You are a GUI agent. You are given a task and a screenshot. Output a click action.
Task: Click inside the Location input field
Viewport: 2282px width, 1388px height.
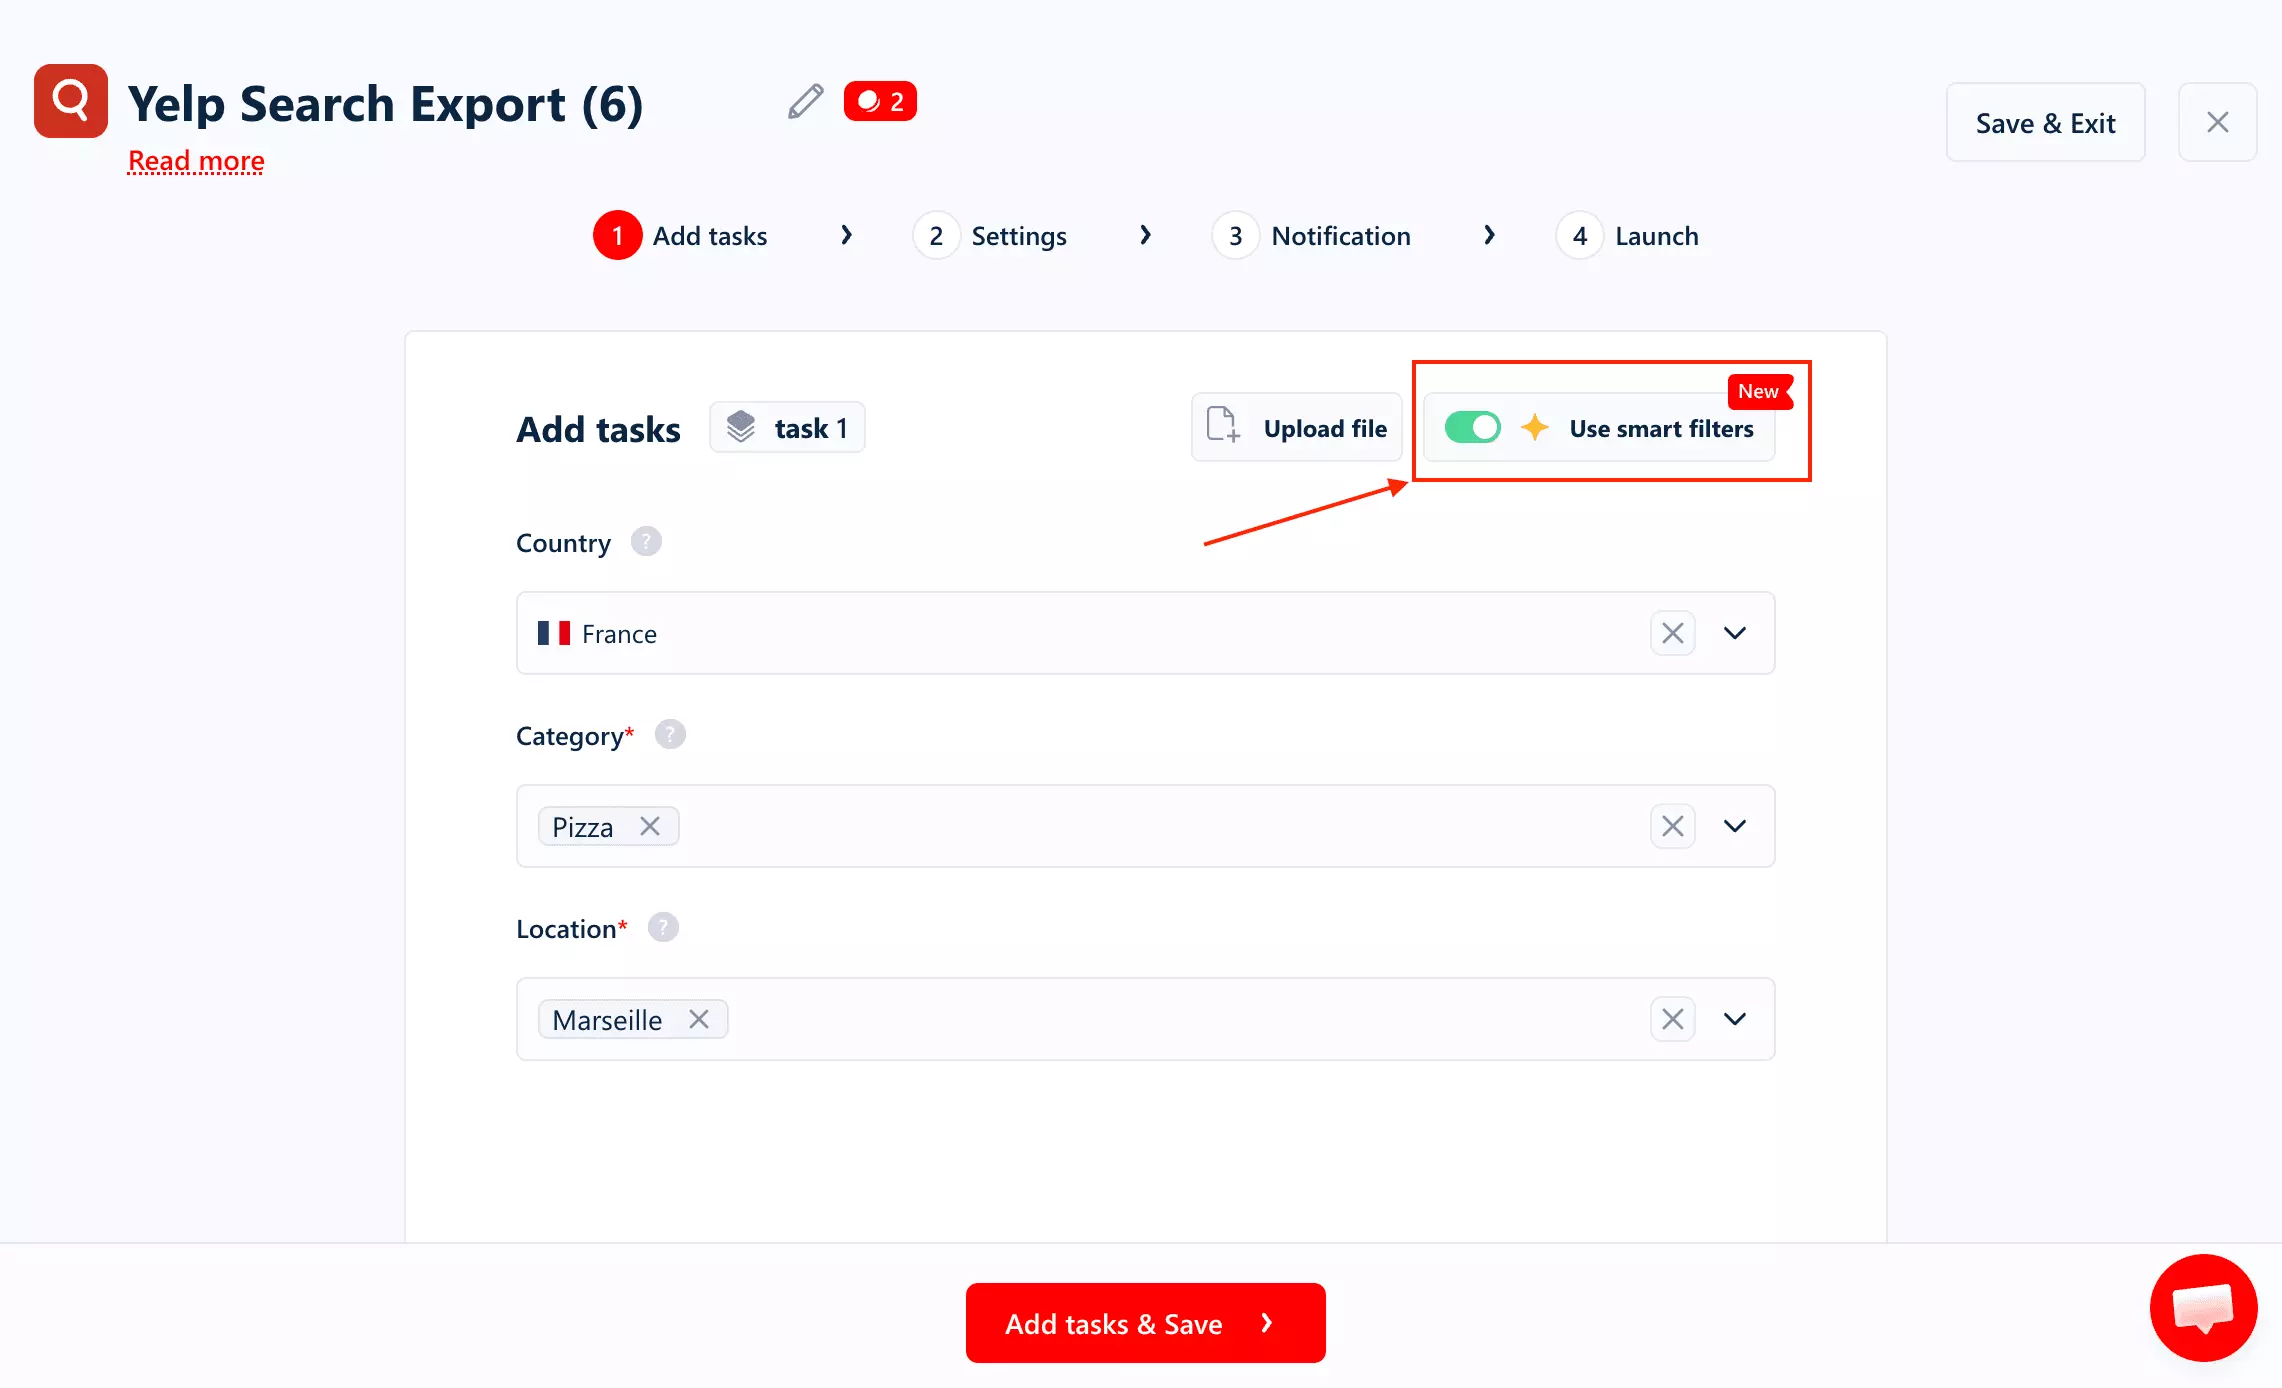point(1146,1019)
